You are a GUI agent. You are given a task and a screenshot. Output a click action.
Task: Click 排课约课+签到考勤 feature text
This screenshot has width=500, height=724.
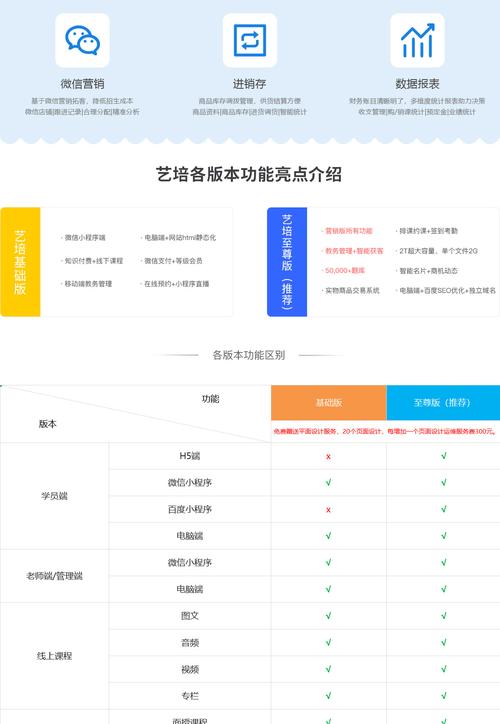[x=427, y=231]
